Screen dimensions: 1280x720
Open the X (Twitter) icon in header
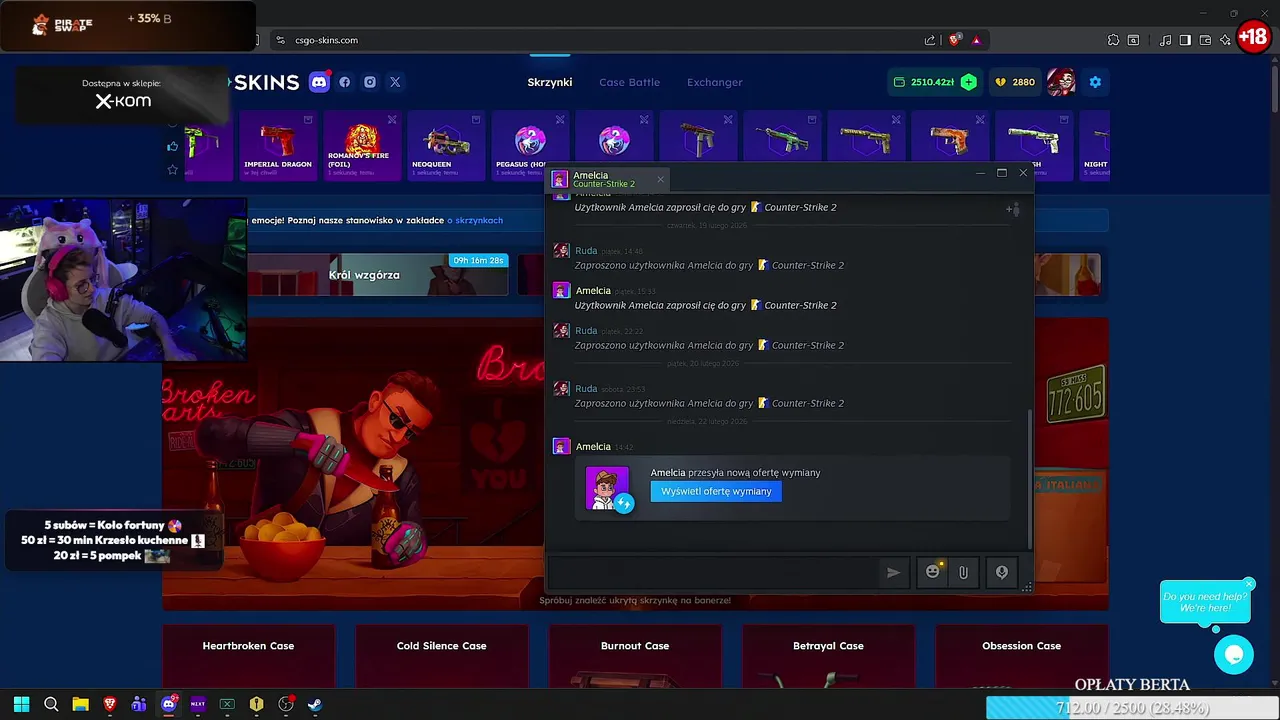395,82
